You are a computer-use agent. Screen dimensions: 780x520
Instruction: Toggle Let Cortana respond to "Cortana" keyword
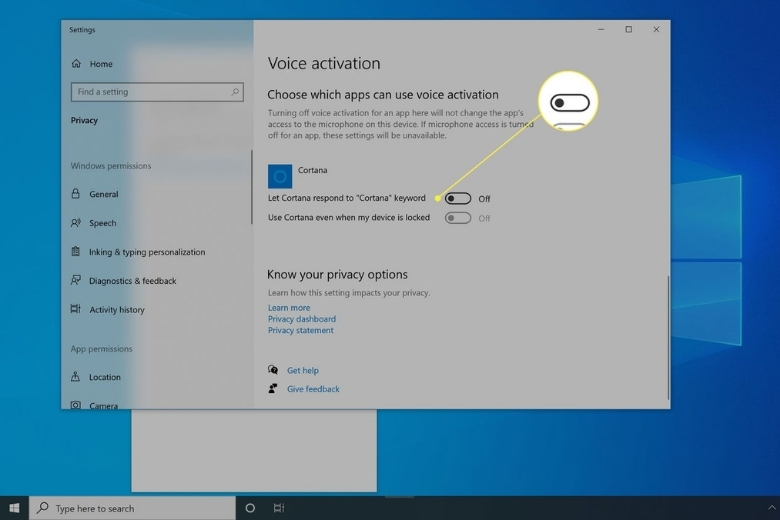click(458, 199)
